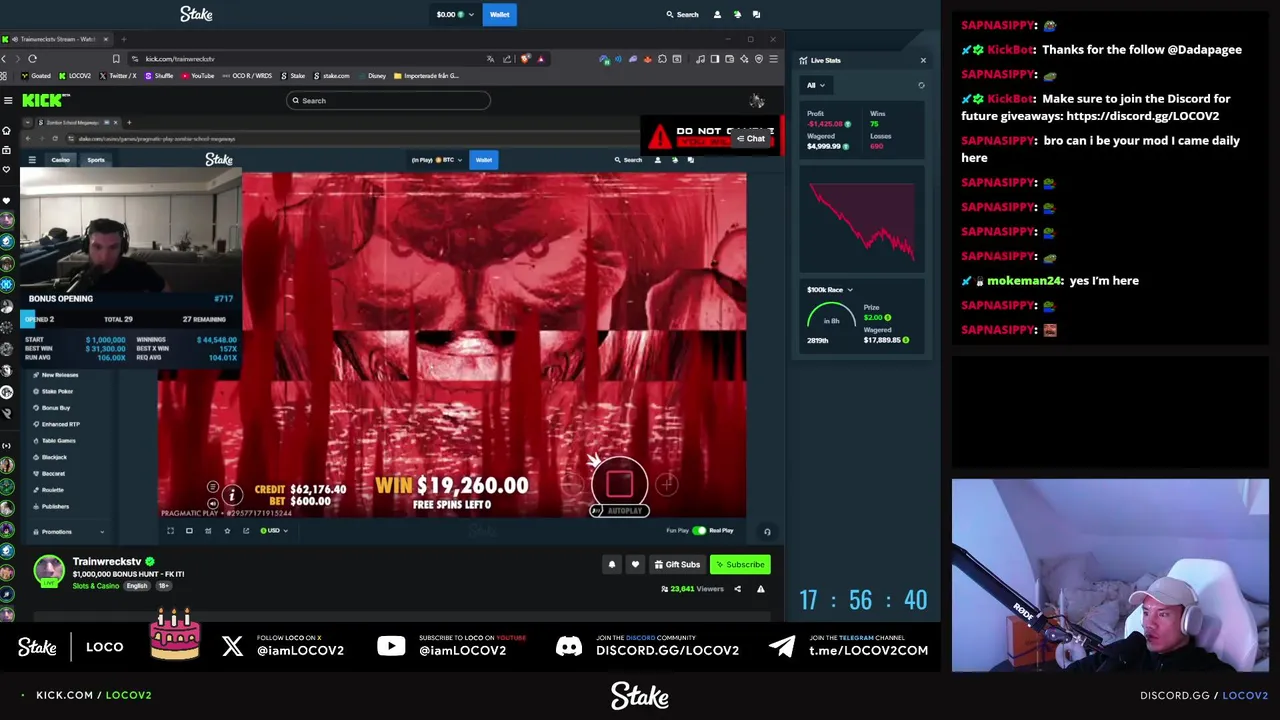
Task: Open Bonus Buy in casino sidebar
Action: [x=52, y=408]
